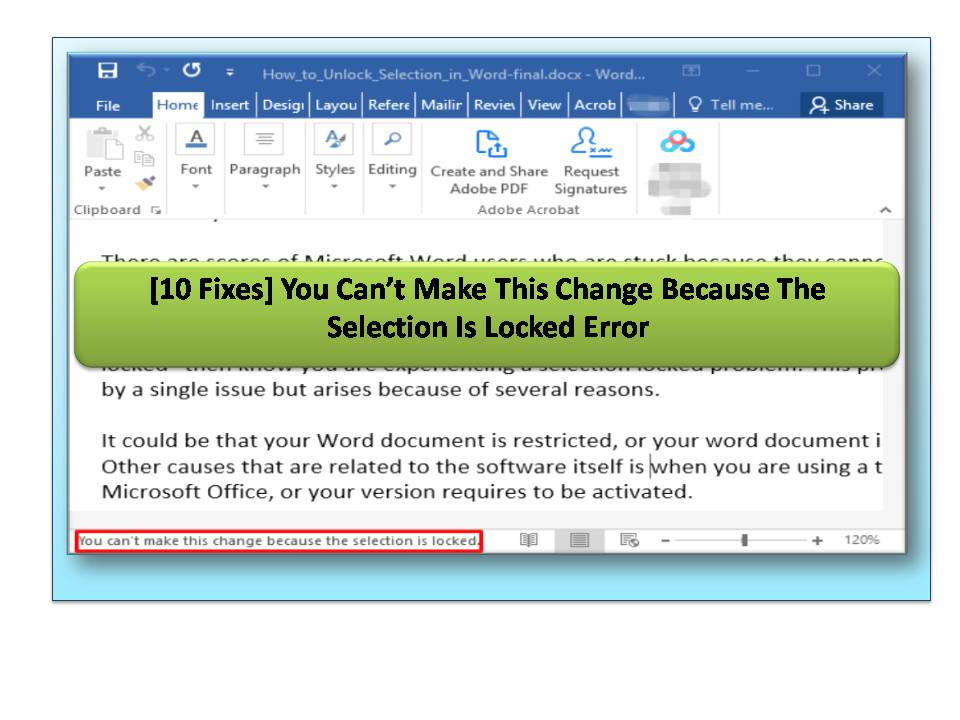
Task: Click text "by a single issue but arises"
Action: click(x=236, y=390)
